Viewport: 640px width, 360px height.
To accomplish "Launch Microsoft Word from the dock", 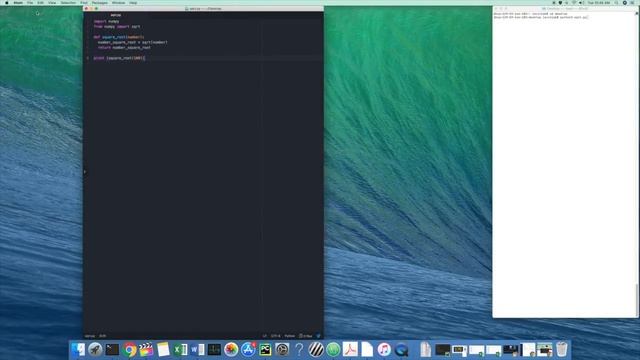I will point(197,350).
